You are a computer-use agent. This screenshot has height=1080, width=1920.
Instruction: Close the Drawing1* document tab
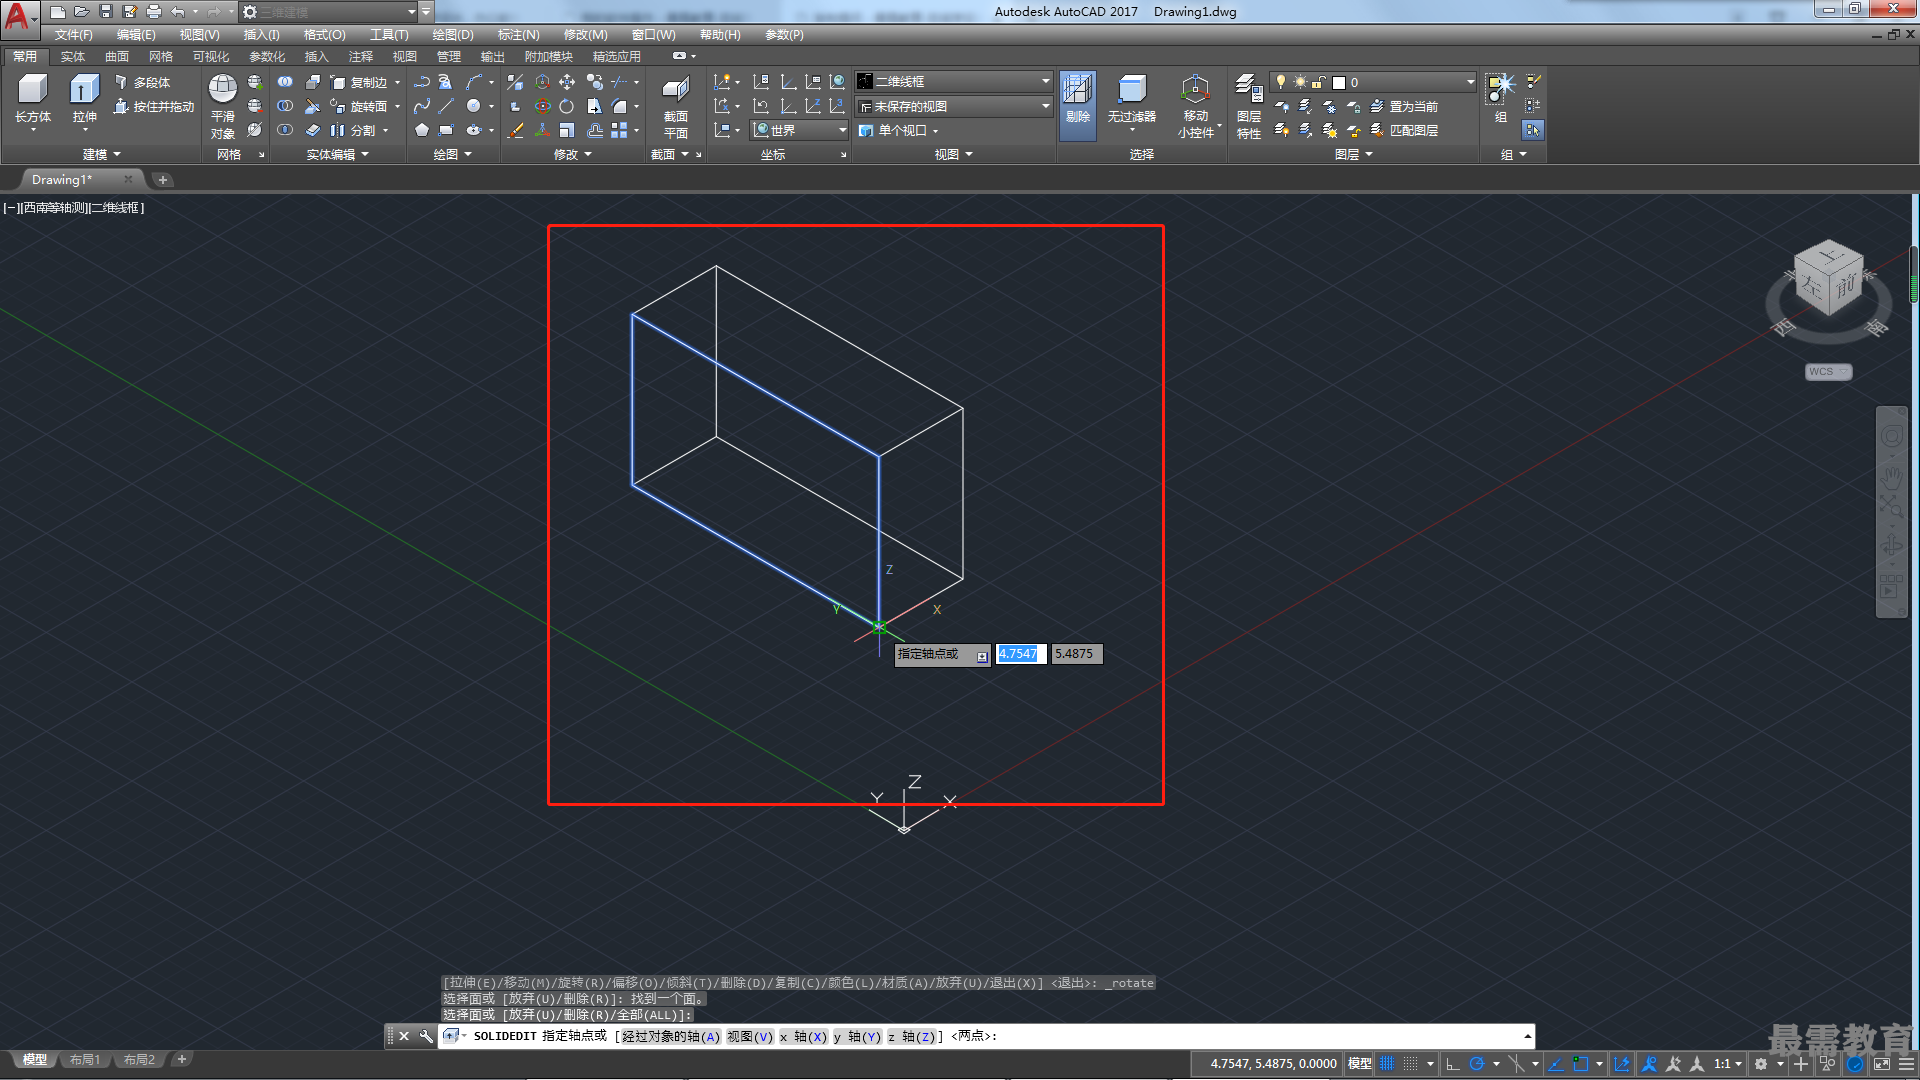128,180
